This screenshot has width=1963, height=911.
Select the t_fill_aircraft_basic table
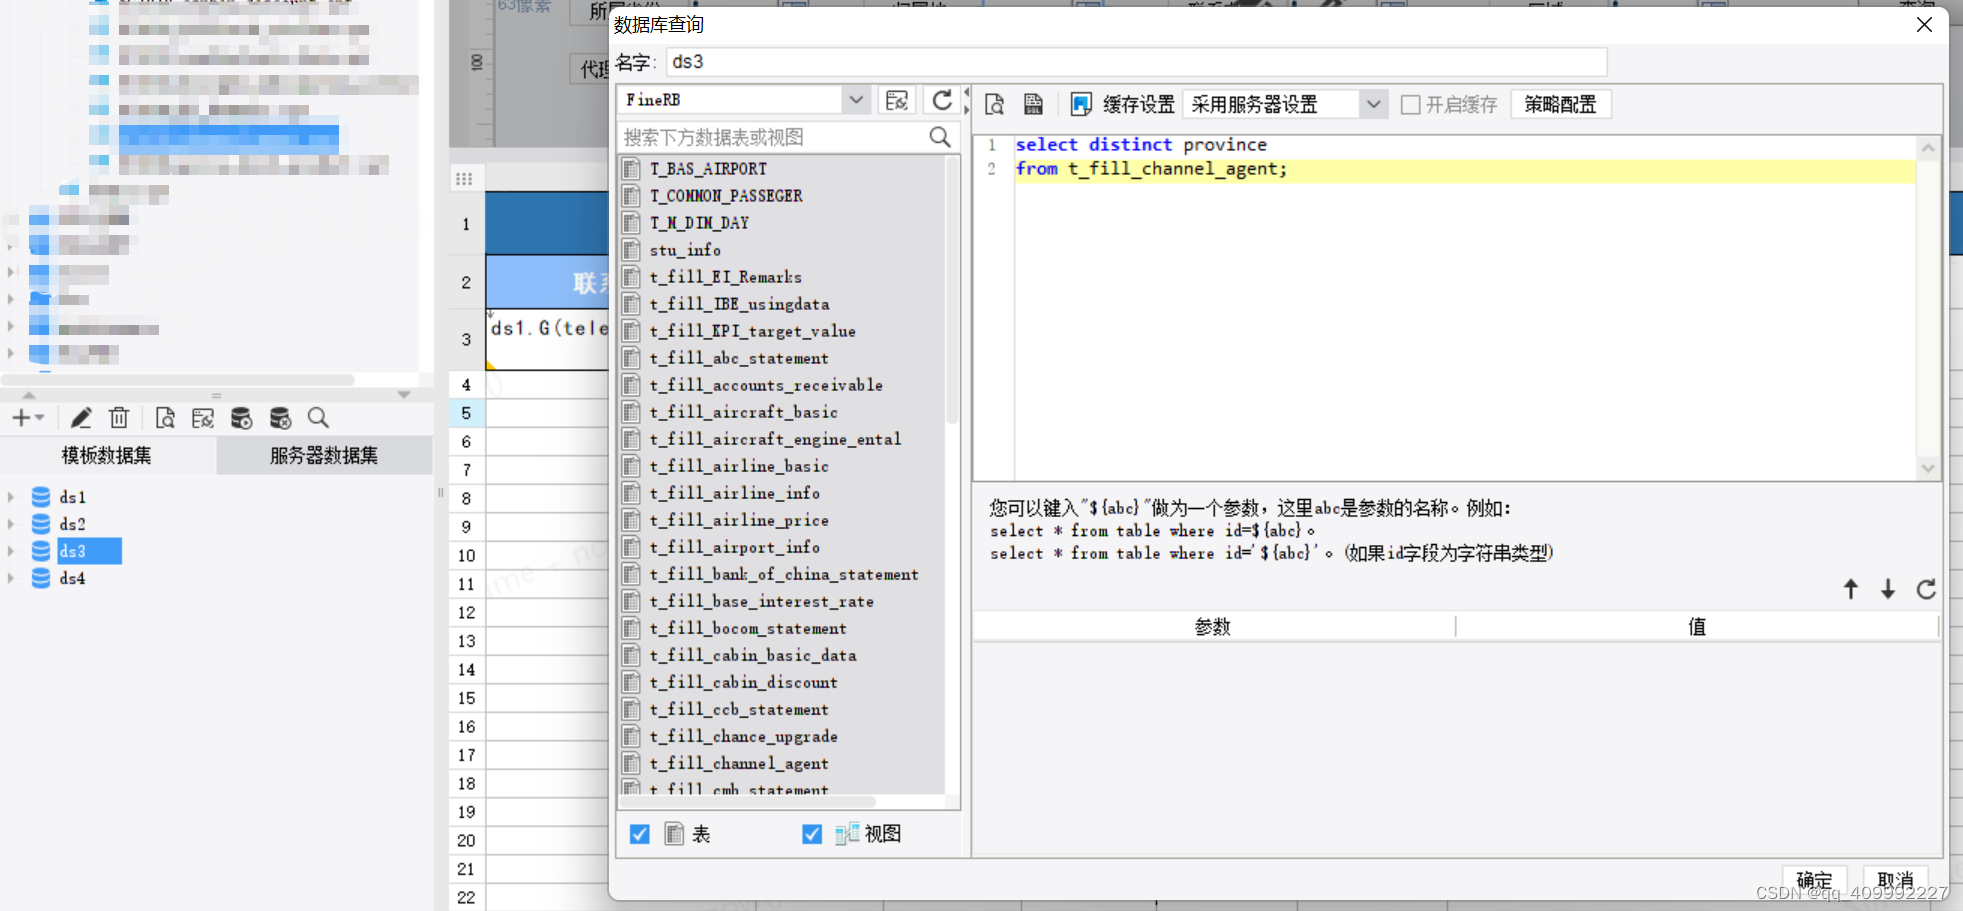click(x=743, y=412)
